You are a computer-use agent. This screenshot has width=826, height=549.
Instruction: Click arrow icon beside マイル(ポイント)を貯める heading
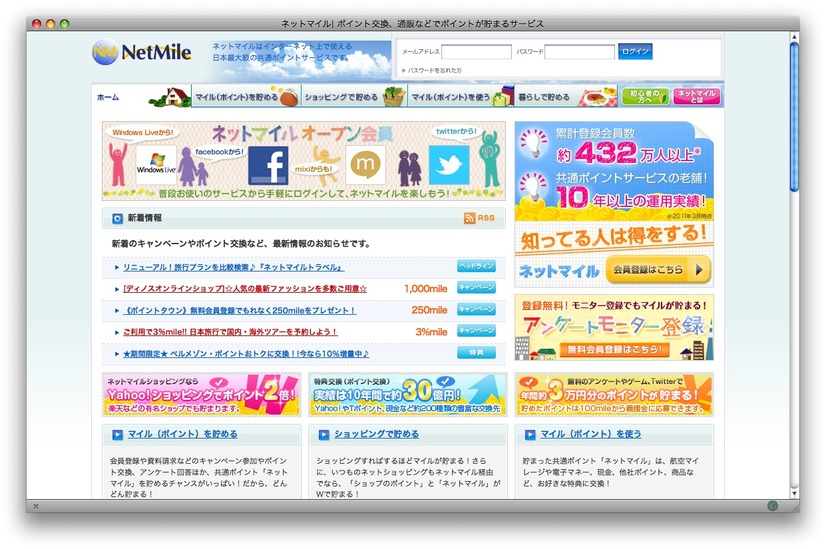click(x=117, y=435)
